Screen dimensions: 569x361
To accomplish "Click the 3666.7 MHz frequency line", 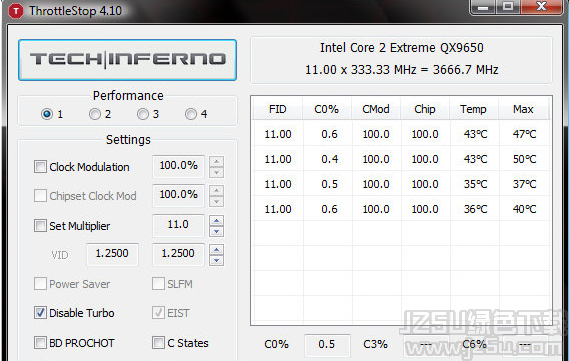I will click(x=402, y=70).
